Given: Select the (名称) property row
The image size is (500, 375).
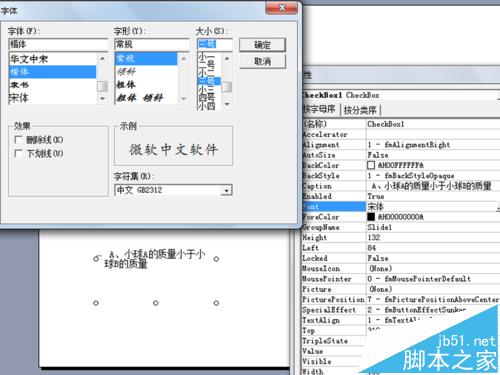Looking at the screenshot, I should tap(401, 124).
